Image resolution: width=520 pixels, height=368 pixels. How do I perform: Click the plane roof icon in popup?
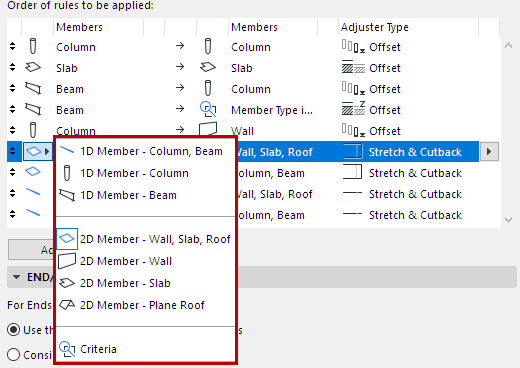[67, 305]
